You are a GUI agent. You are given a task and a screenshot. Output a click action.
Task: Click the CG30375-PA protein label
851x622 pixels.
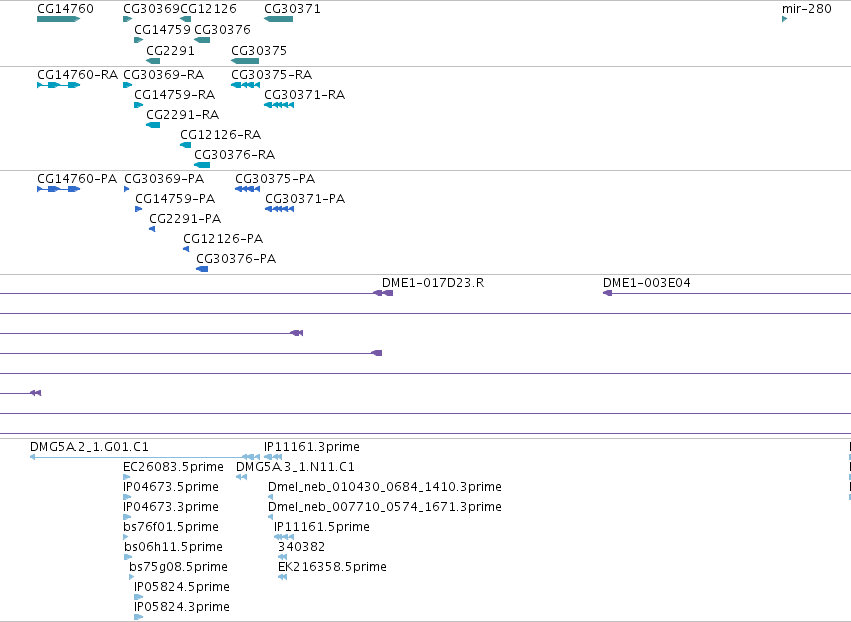[275, 179]
